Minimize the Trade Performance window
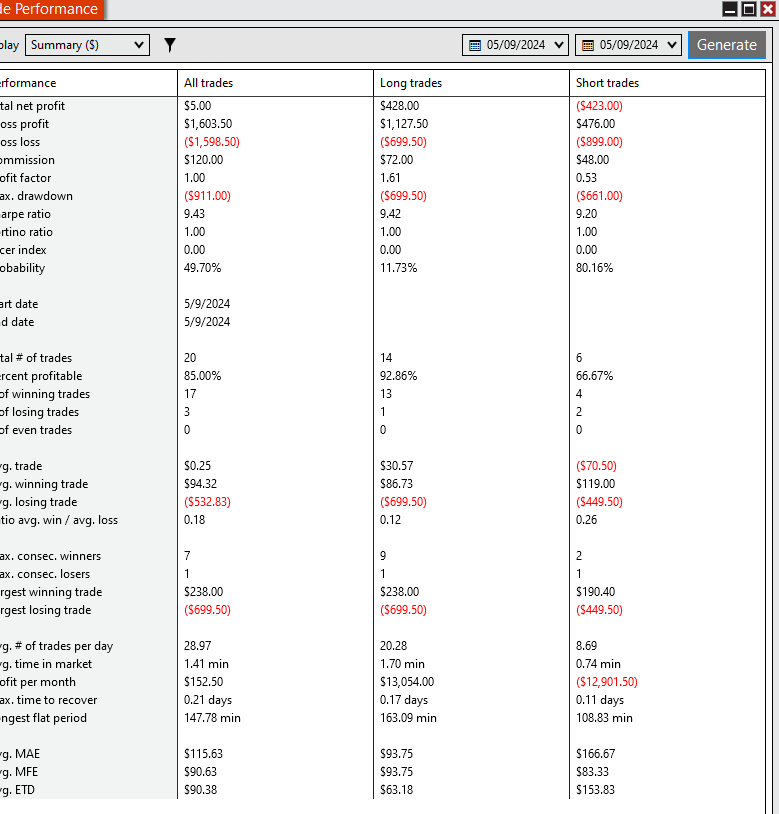Screen dimensions: 779x814 coord(730,9)
